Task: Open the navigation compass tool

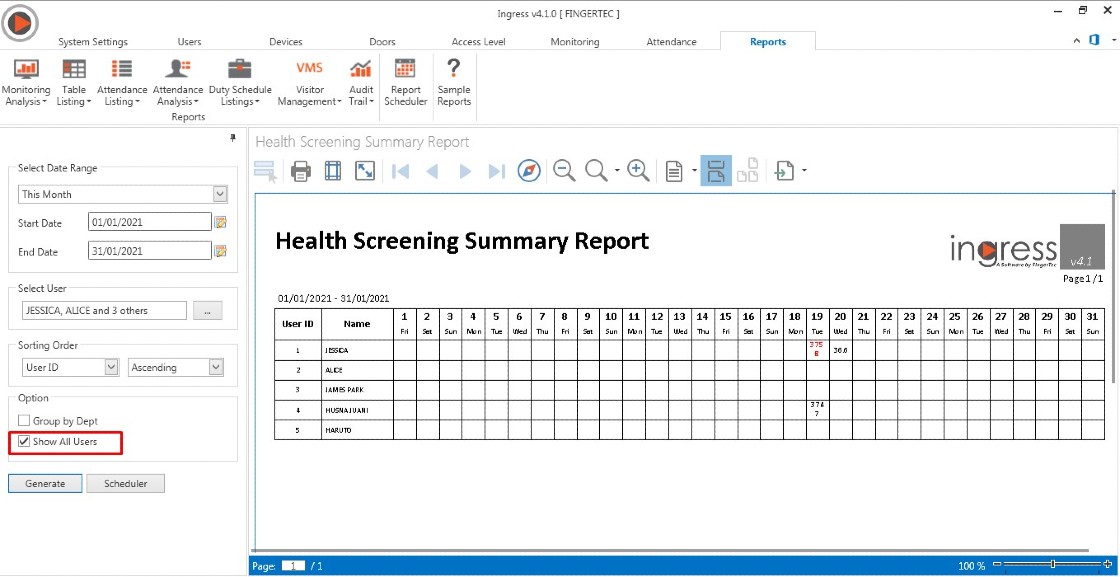Action: 529,171
